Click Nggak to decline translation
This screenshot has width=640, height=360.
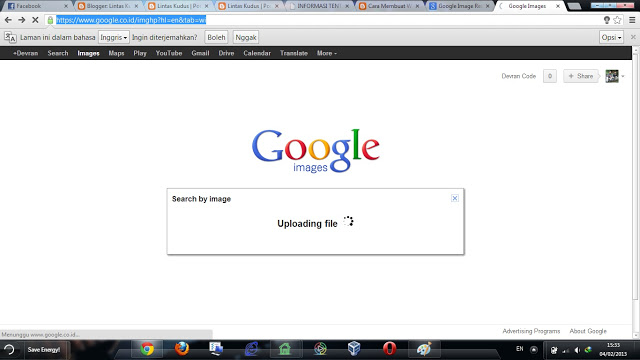(x=246, y=38)
